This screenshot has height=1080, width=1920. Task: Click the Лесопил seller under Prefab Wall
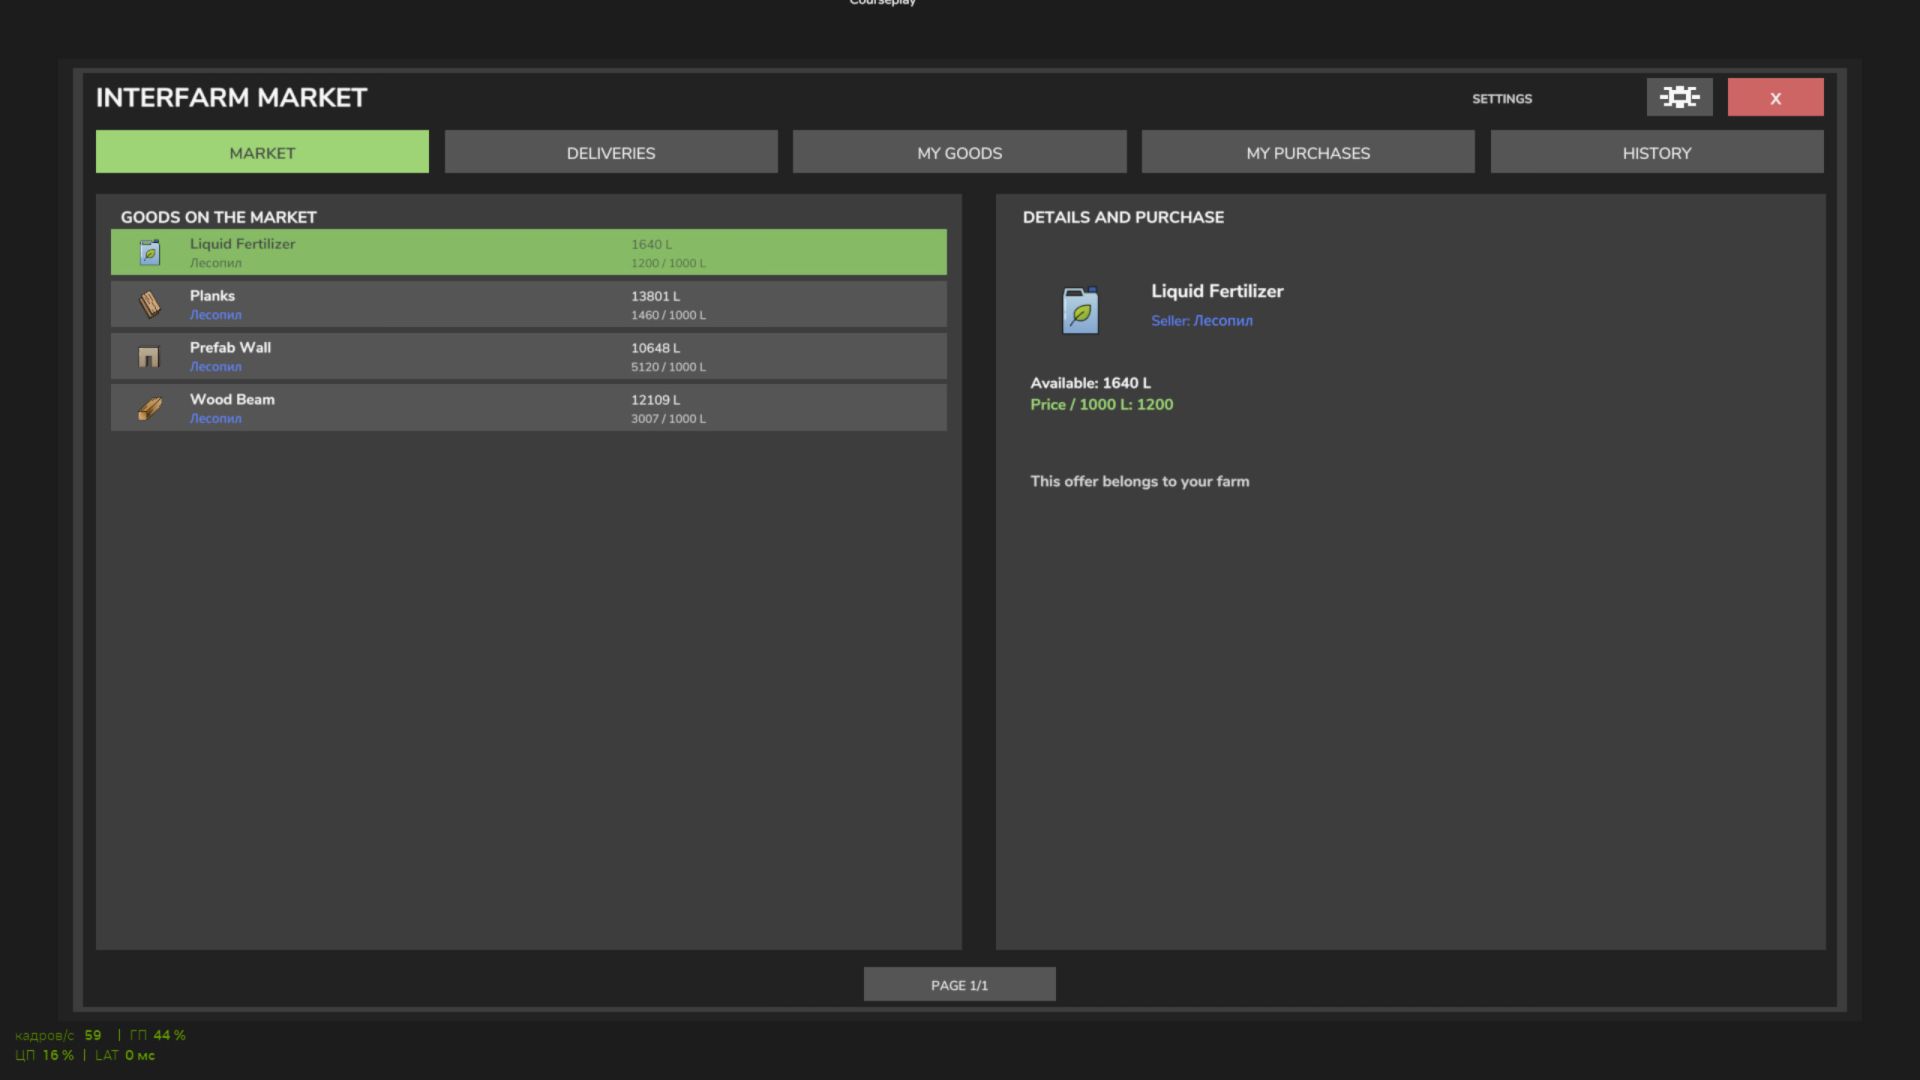tap(215, 367)
